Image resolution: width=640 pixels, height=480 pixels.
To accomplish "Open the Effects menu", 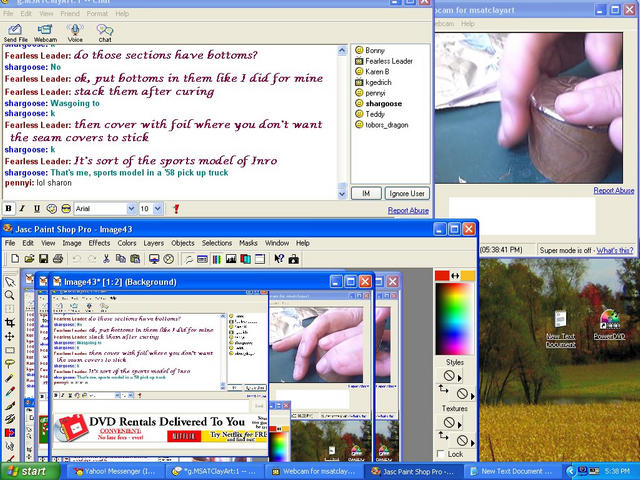I will pos(99,243).
